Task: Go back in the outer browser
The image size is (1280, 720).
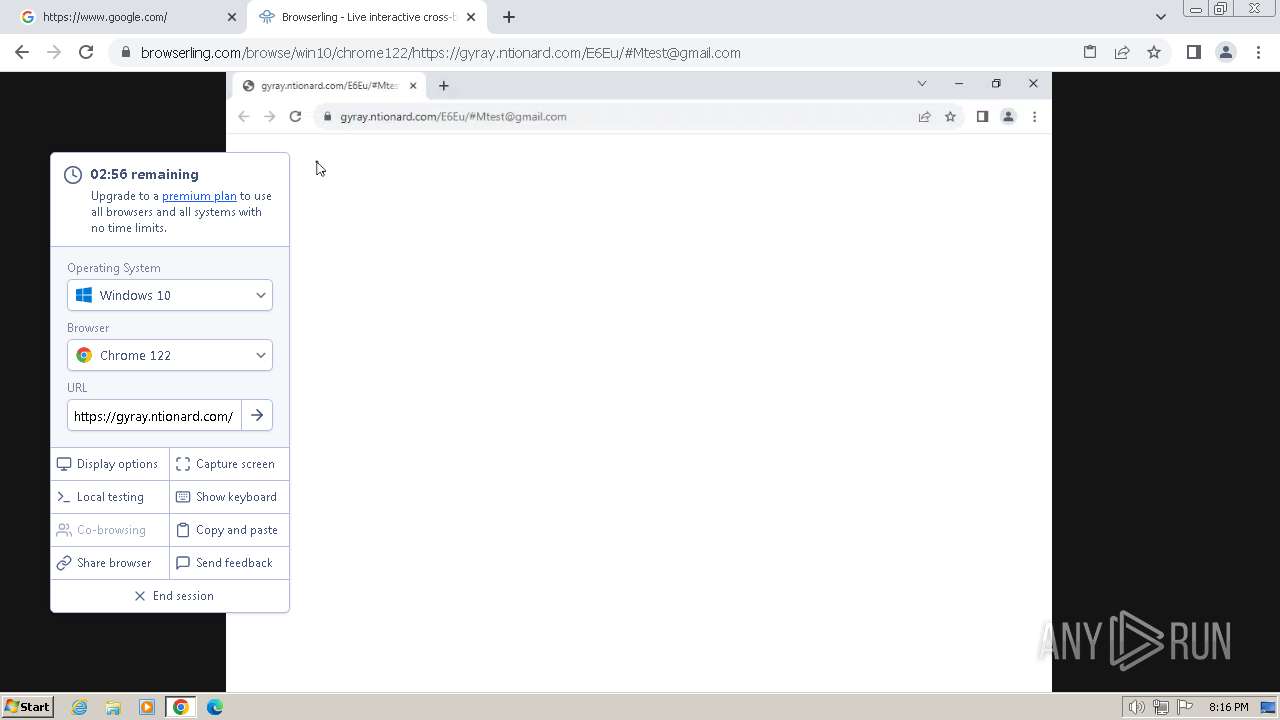Action: pyautogui.click(x=22, y=53)
